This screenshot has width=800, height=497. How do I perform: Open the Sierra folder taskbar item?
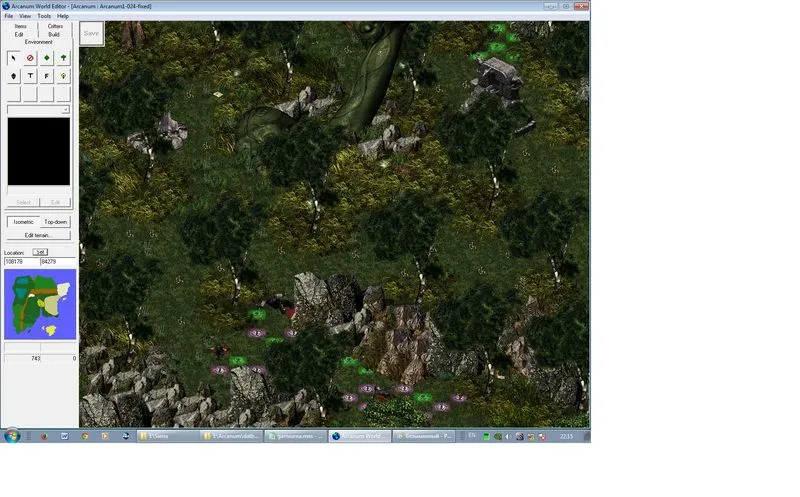[167, 436]
